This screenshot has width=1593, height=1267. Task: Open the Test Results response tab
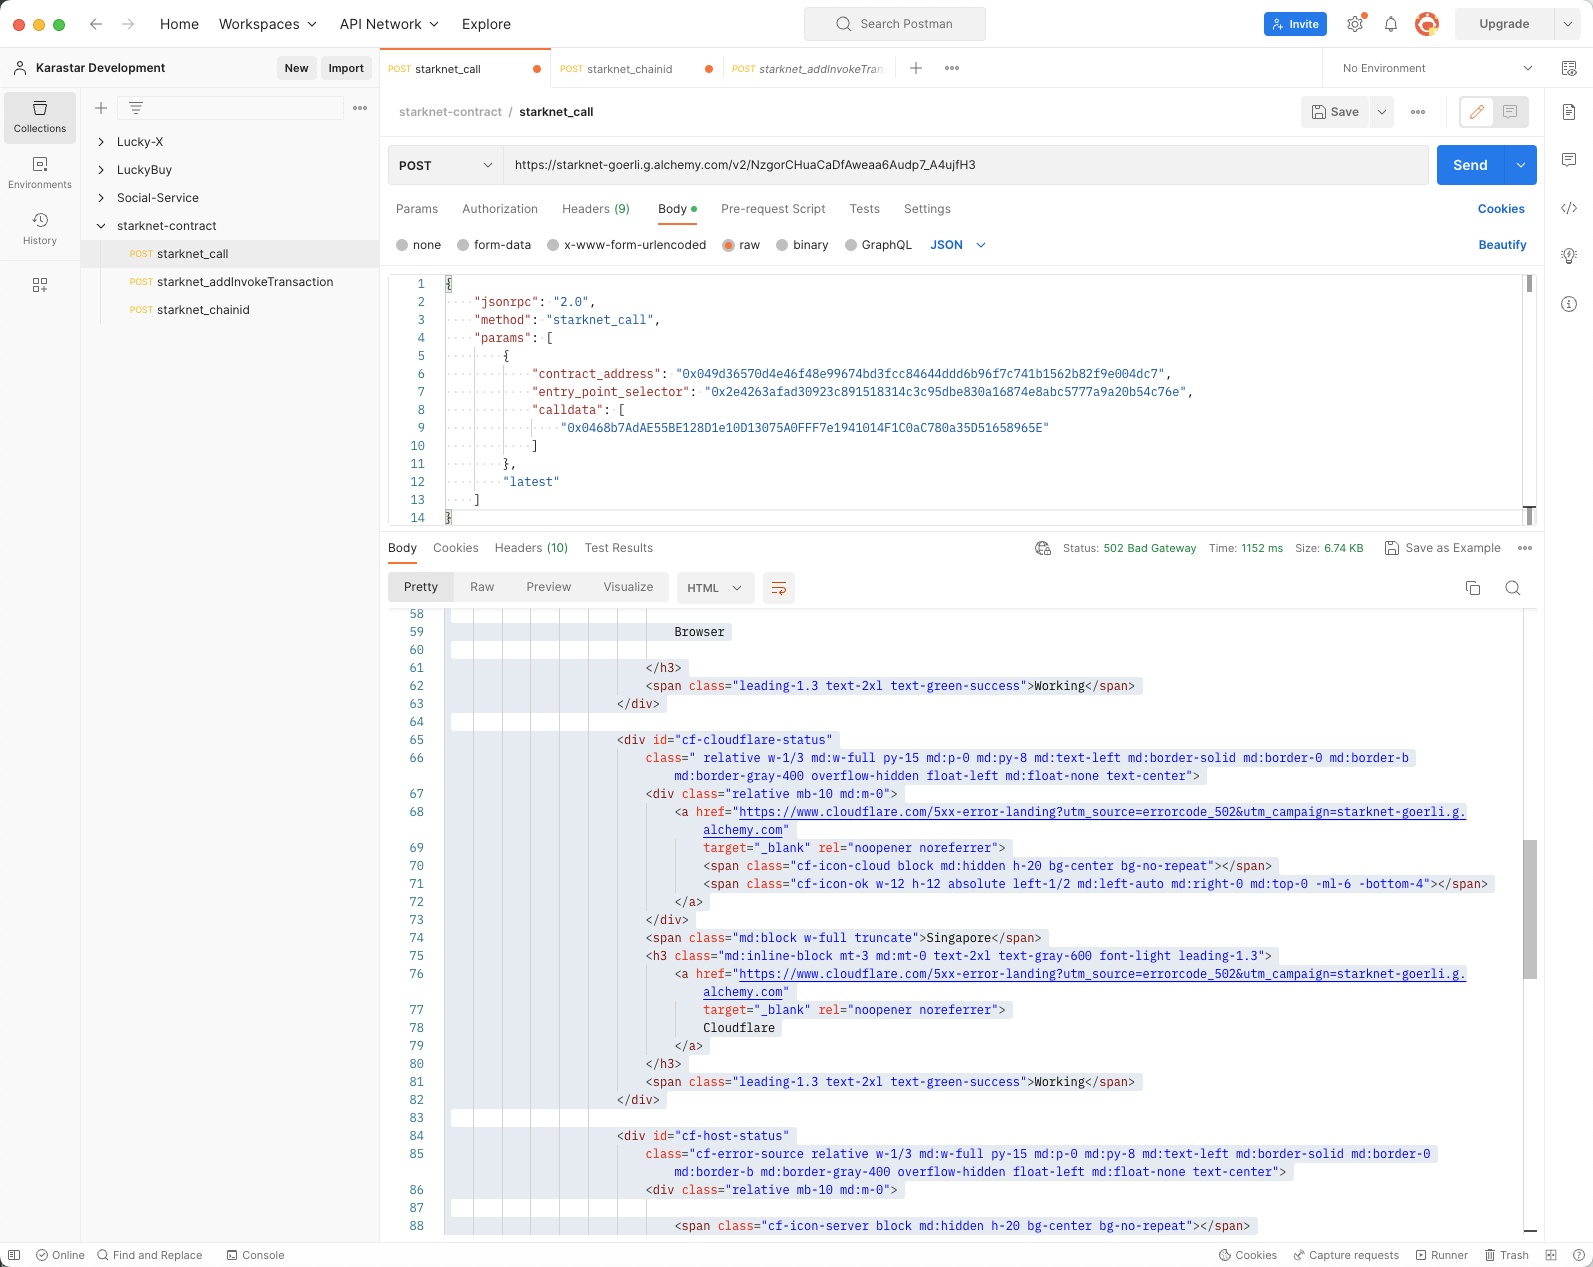[x=619, y=548]
